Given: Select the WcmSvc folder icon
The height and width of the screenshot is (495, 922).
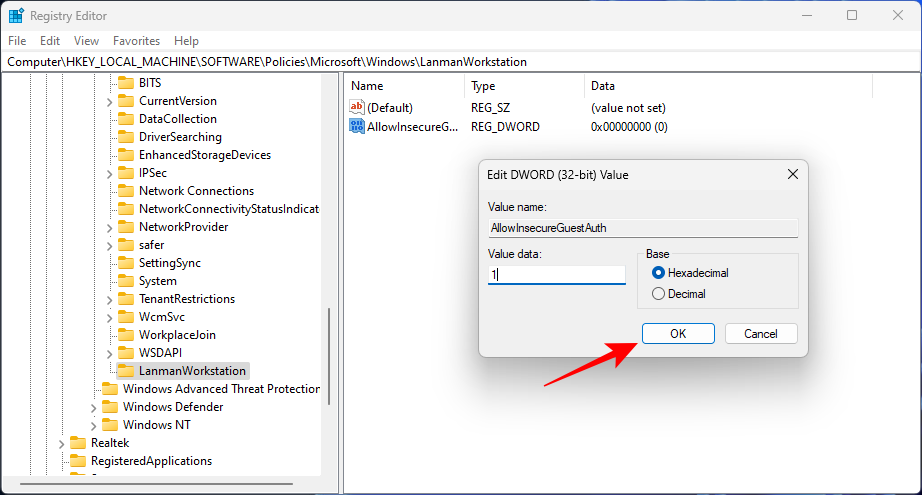Looking at the screenshot, I should 126,317.
